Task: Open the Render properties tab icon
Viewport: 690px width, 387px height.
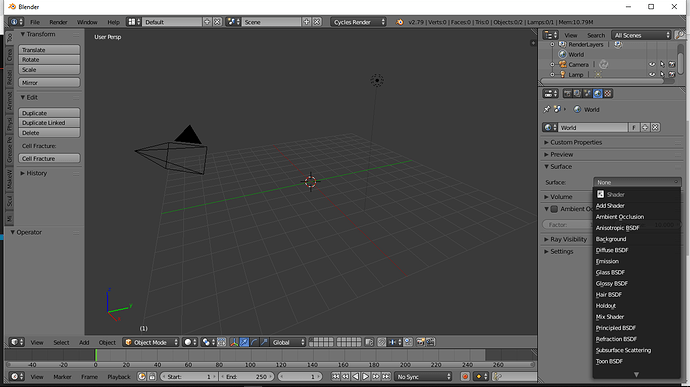Action: 567,94
